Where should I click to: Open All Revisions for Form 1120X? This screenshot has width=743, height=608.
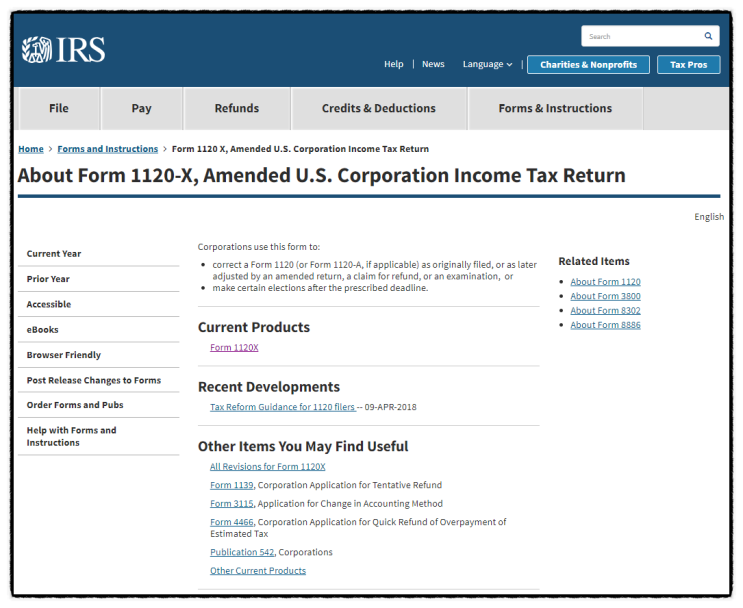pyautogui.click(x=268, y=466)
